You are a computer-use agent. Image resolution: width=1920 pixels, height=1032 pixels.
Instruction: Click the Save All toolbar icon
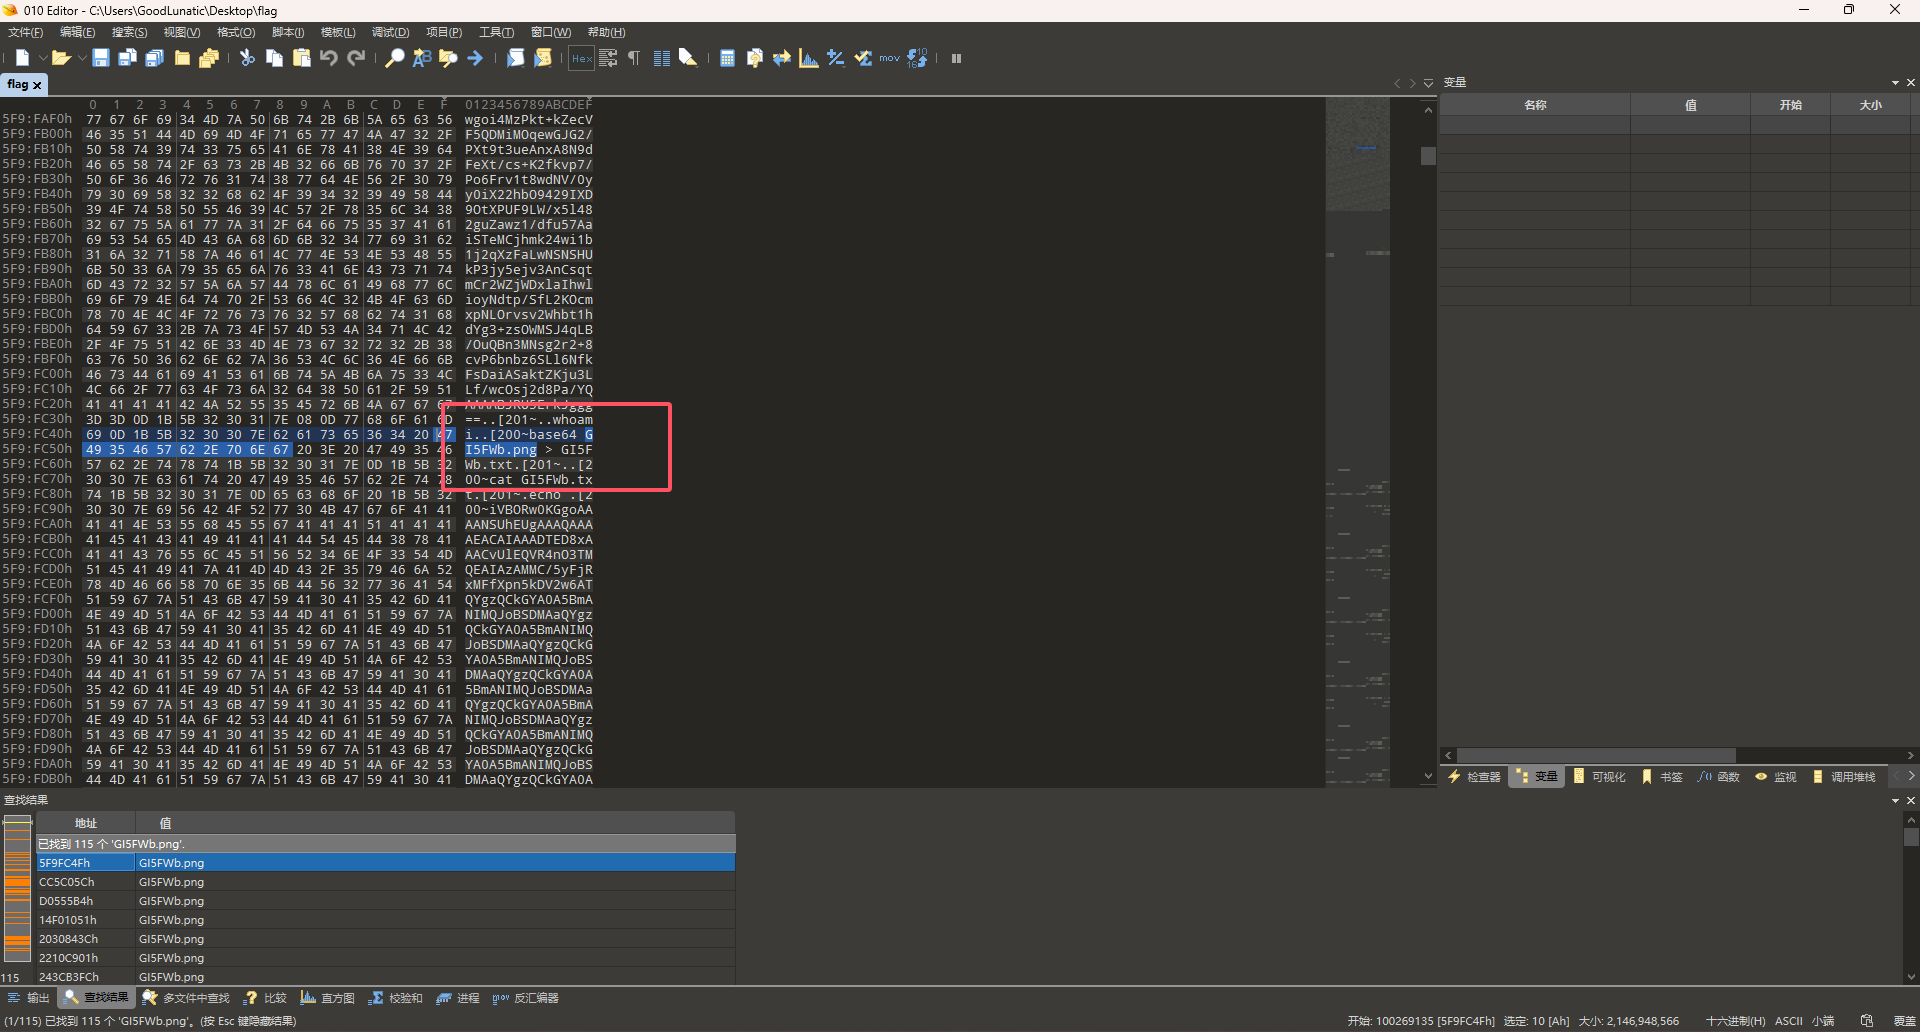154,58
